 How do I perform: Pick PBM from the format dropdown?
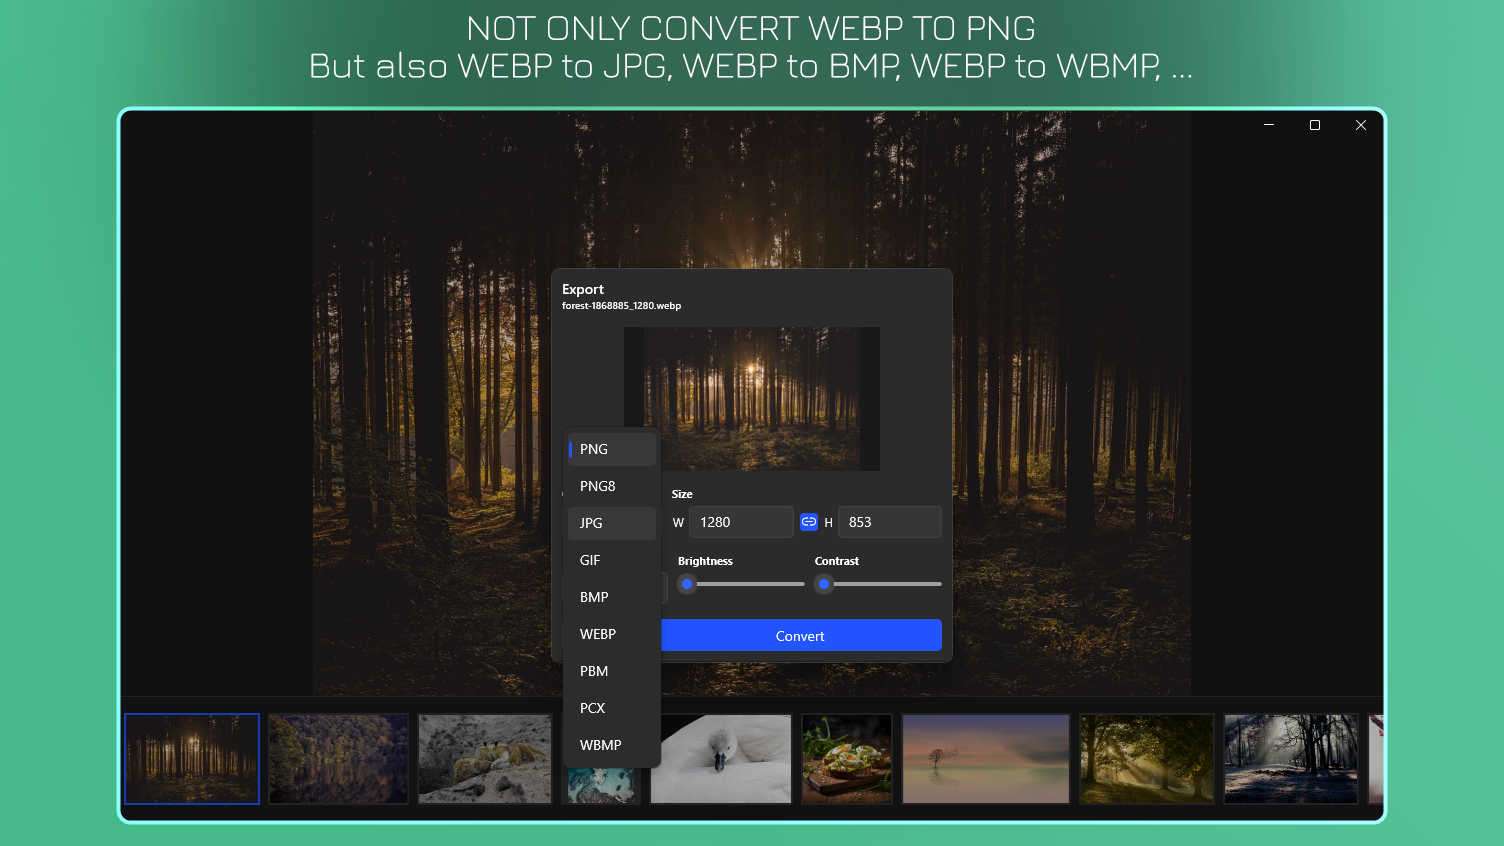612,671
